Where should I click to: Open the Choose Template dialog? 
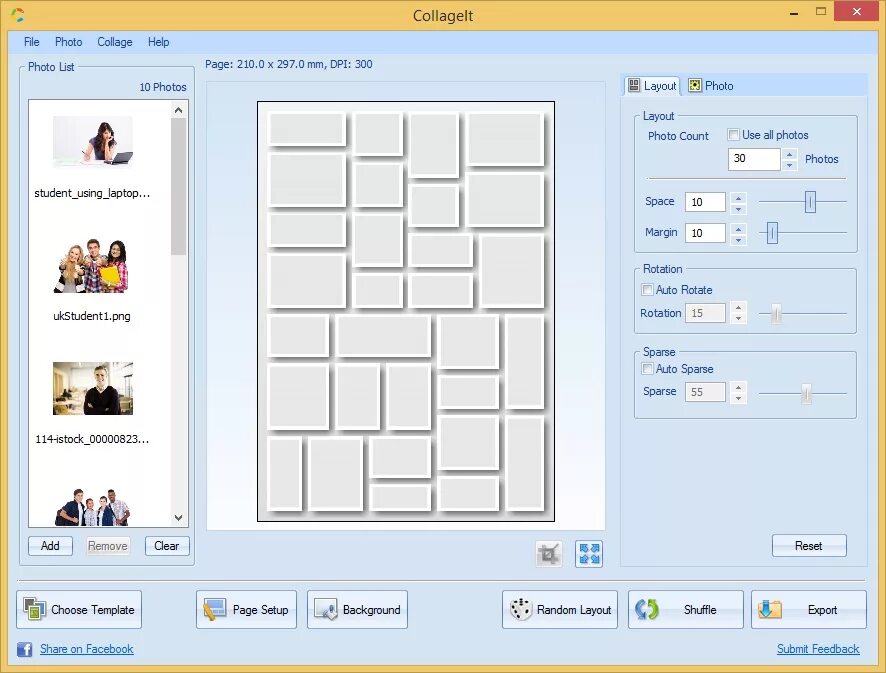pyautogui.click(x=79, y=610)
